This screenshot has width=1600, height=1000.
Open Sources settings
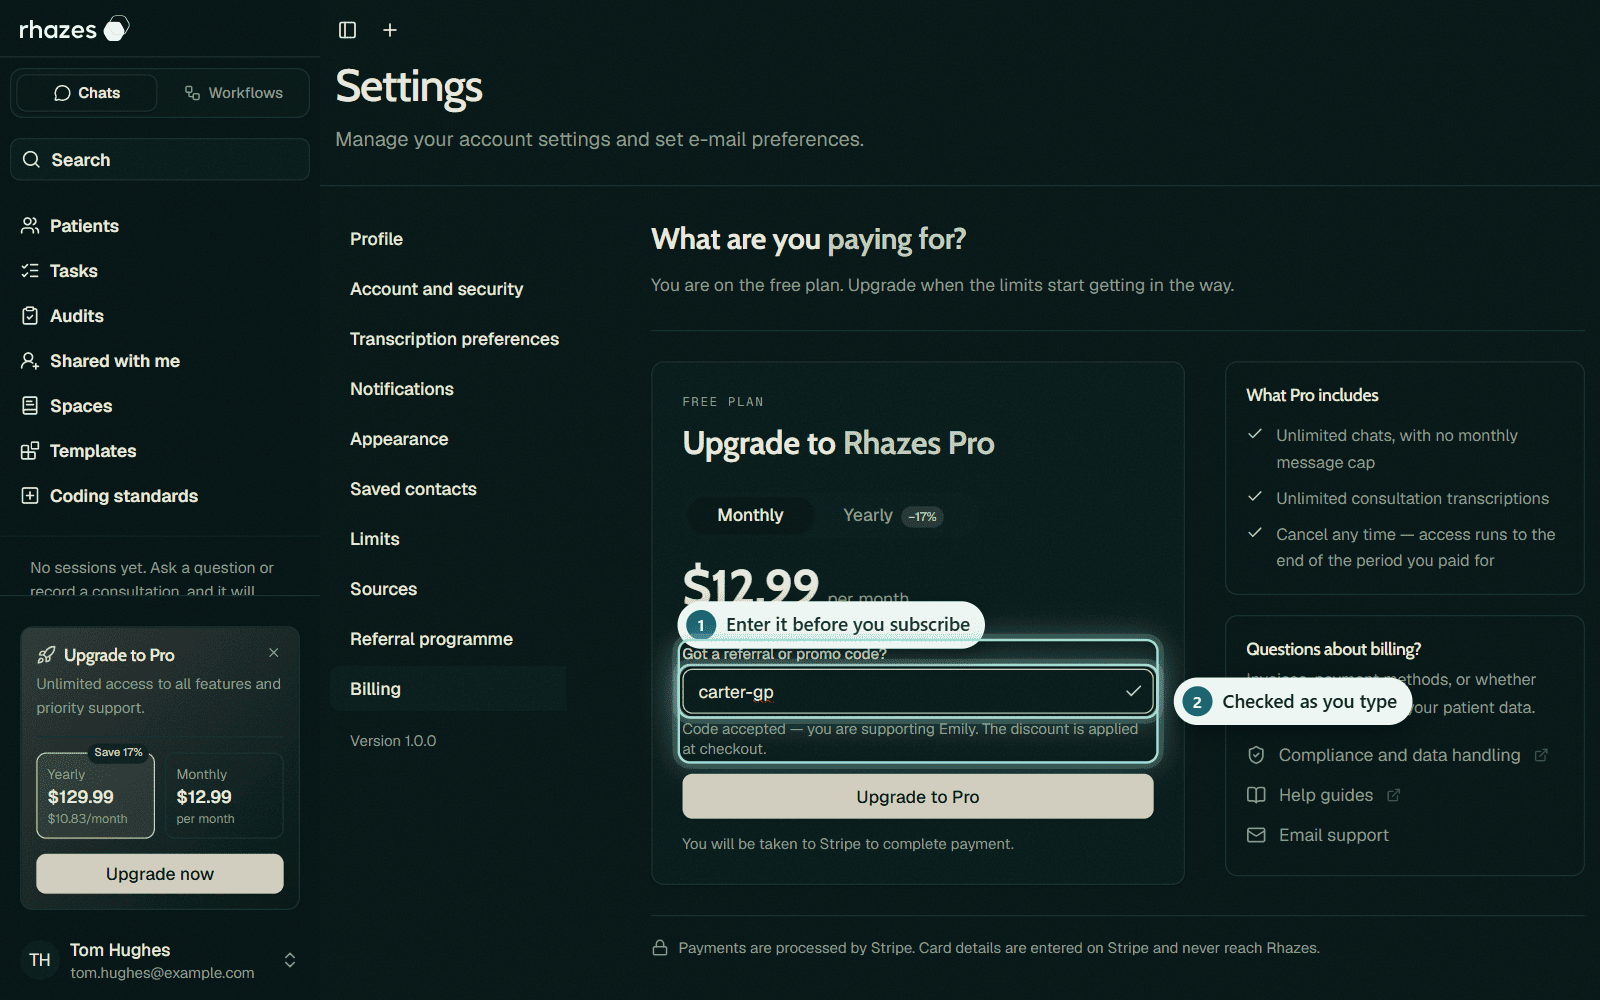448,589
